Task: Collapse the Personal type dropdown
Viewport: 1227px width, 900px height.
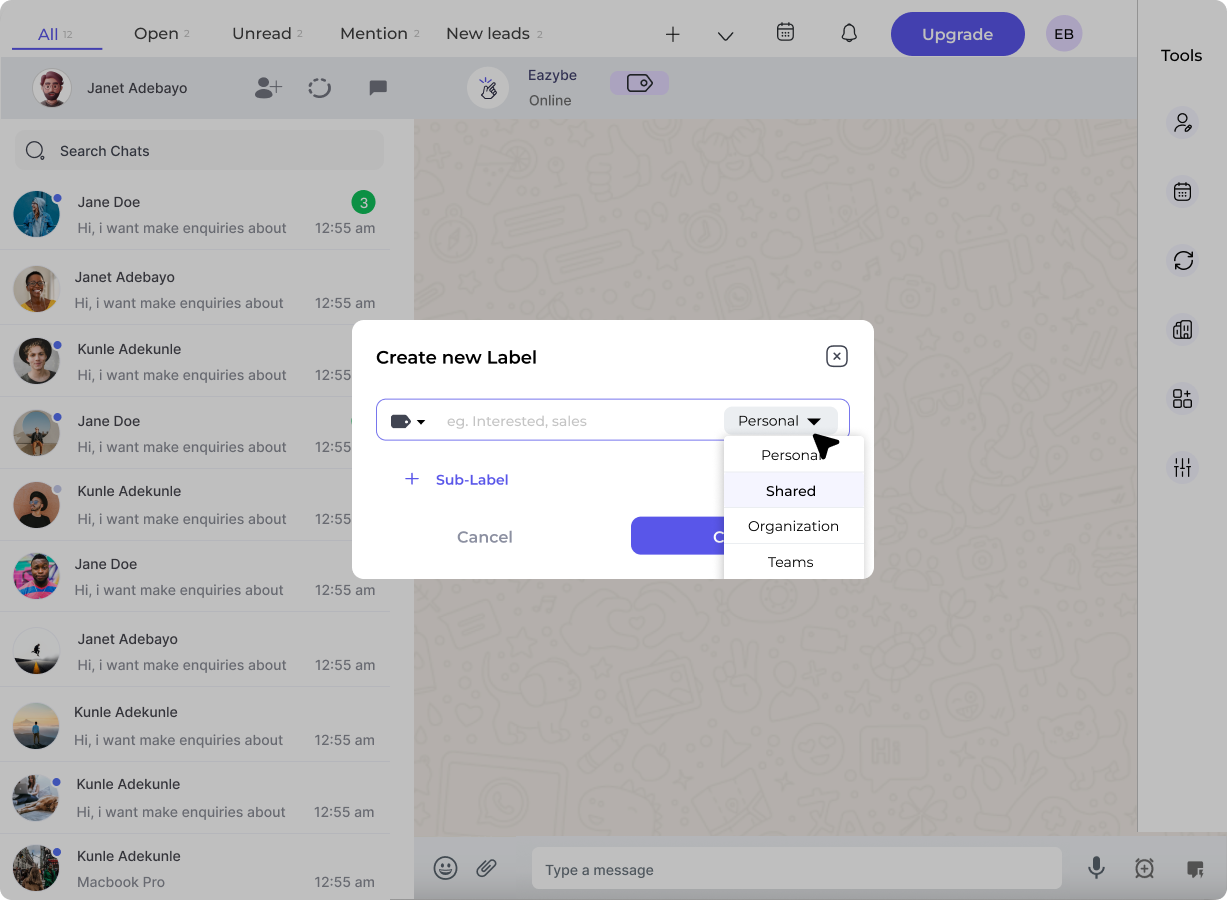Action: [781, 421]
